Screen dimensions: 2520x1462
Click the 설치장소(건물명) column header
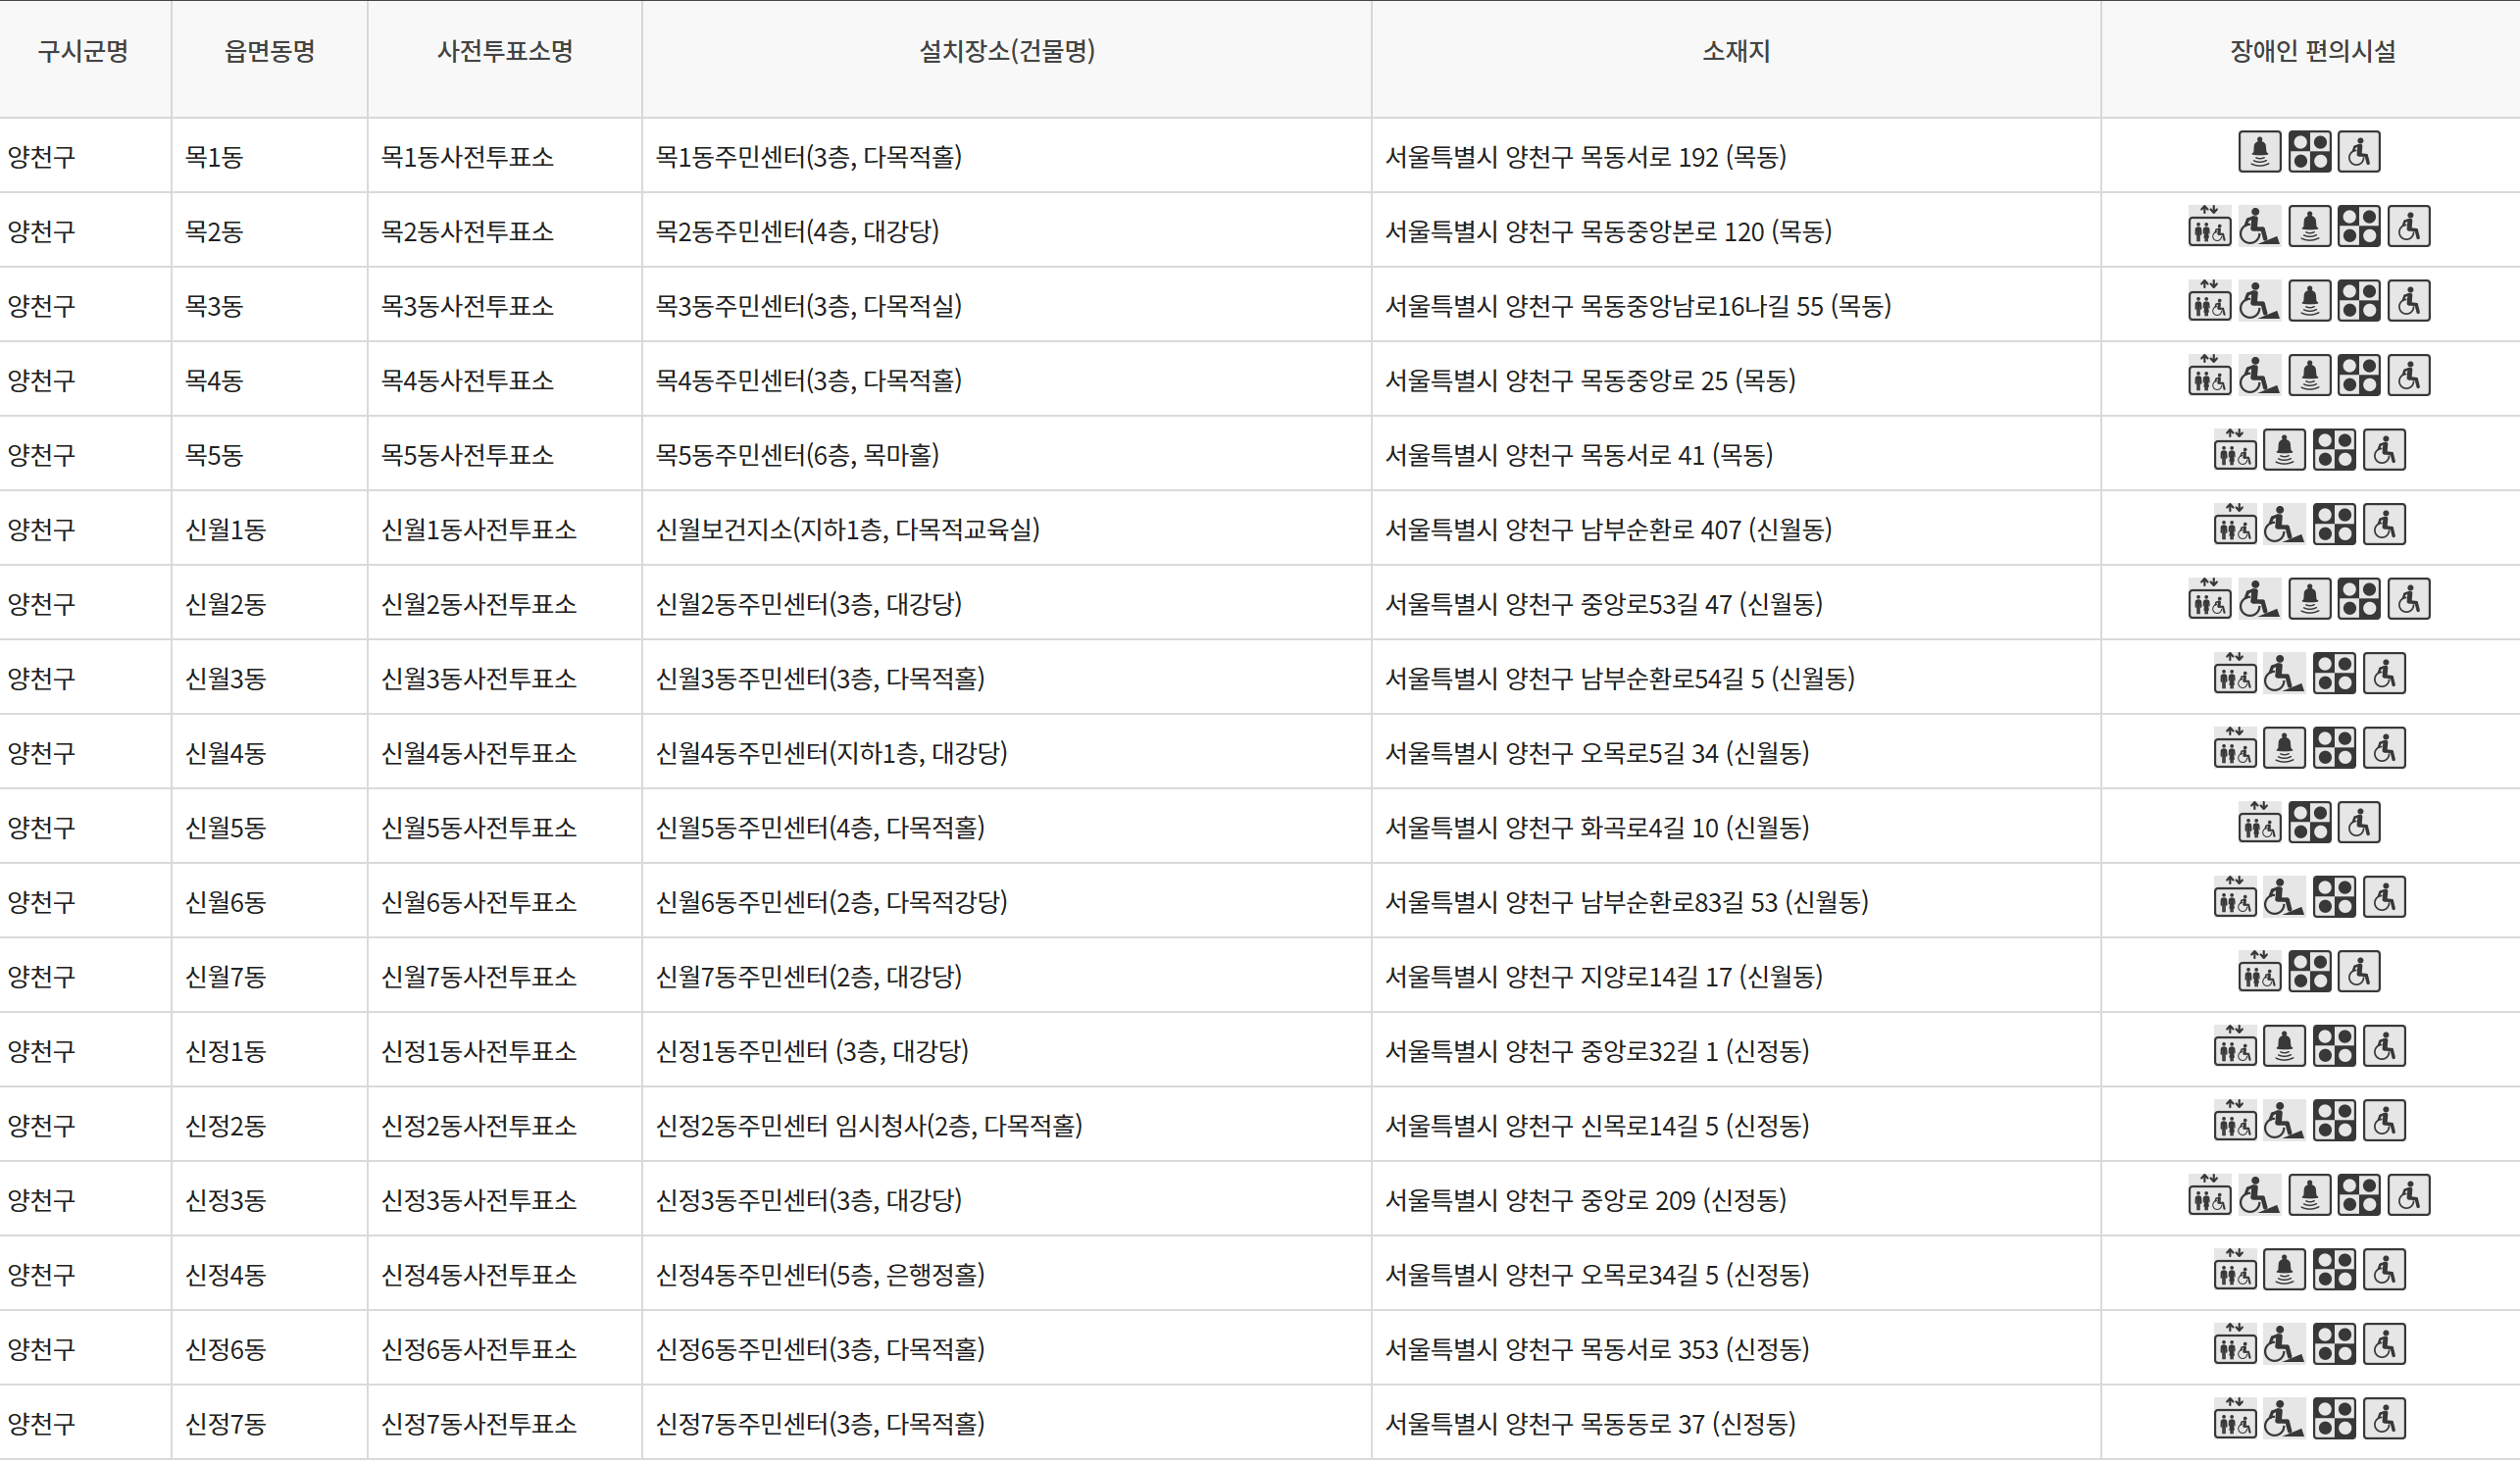click(x=1006, y=52)
